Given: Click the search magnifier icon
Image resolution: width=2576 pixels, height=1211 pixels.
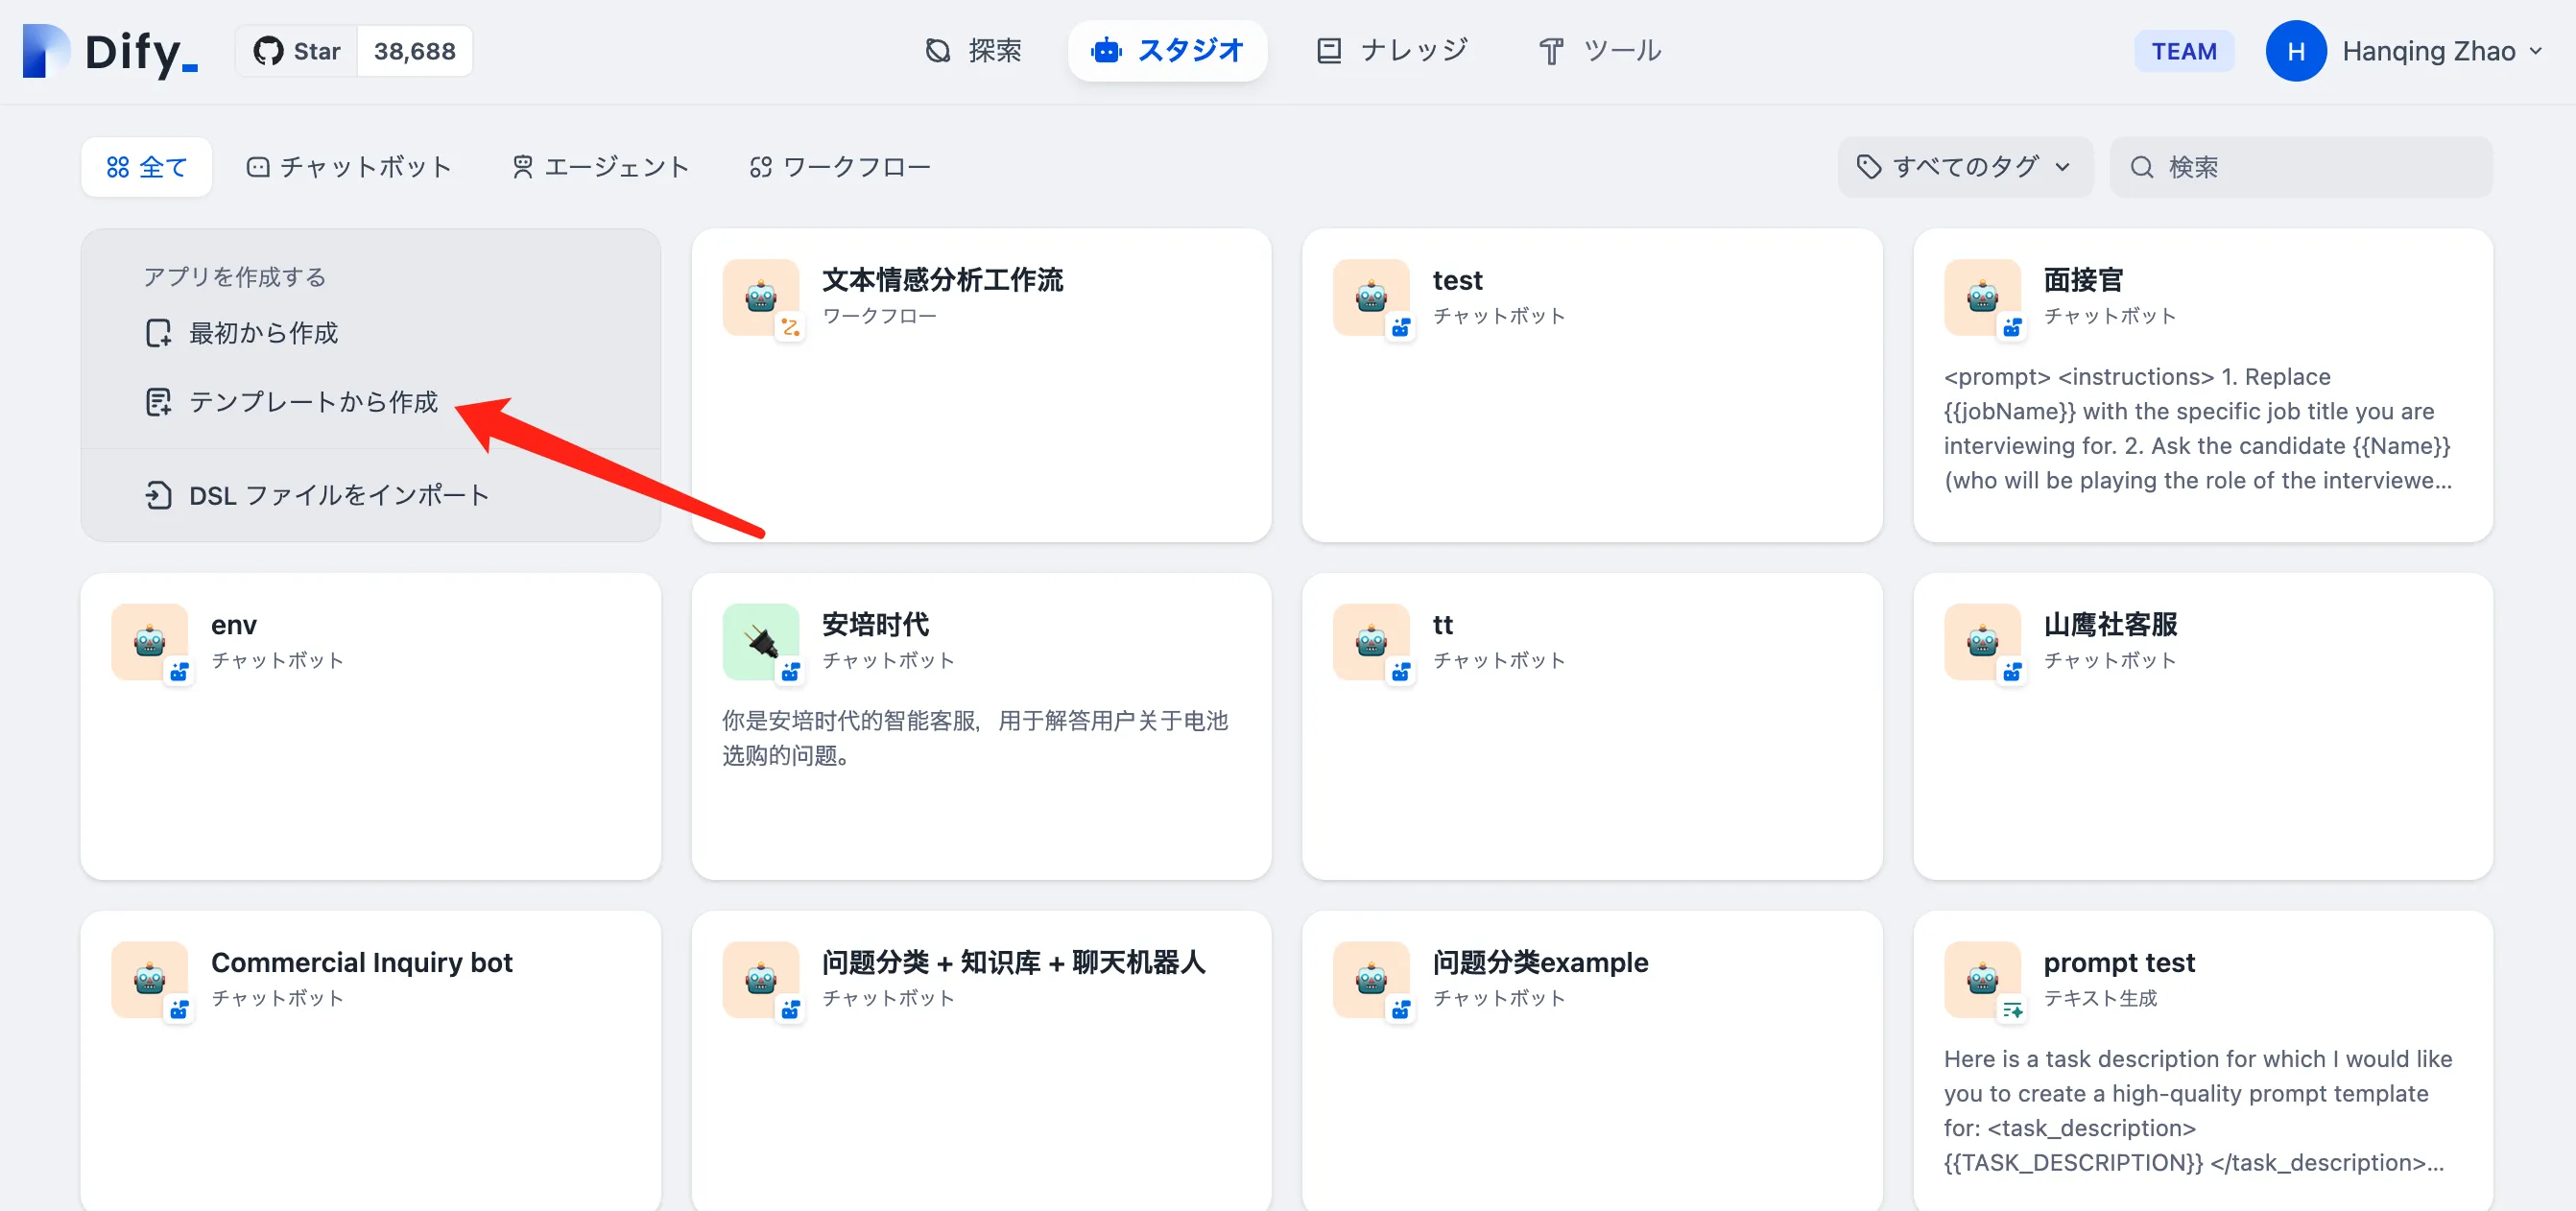Looking at the screenshot, I should coord(2141,167).
